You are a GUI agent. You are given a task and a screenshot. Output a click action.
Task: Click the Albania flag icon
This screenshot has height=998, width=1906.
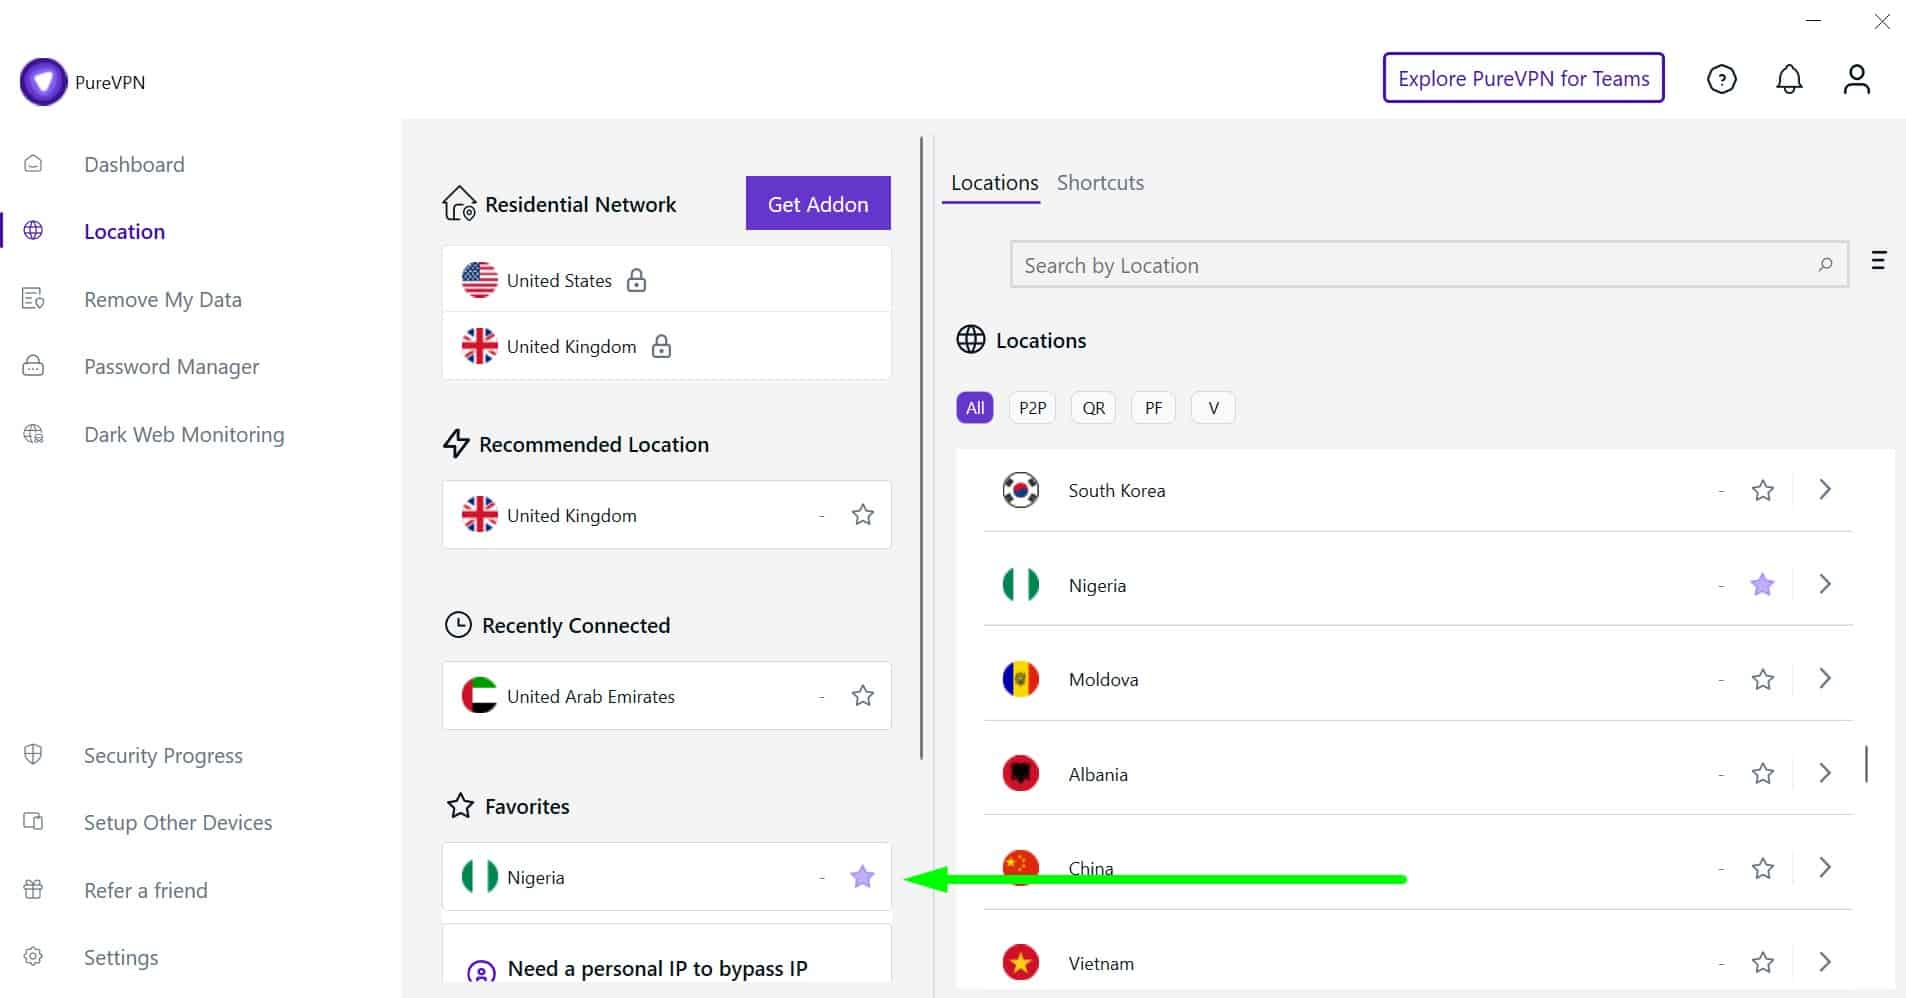pos(1020,774)
